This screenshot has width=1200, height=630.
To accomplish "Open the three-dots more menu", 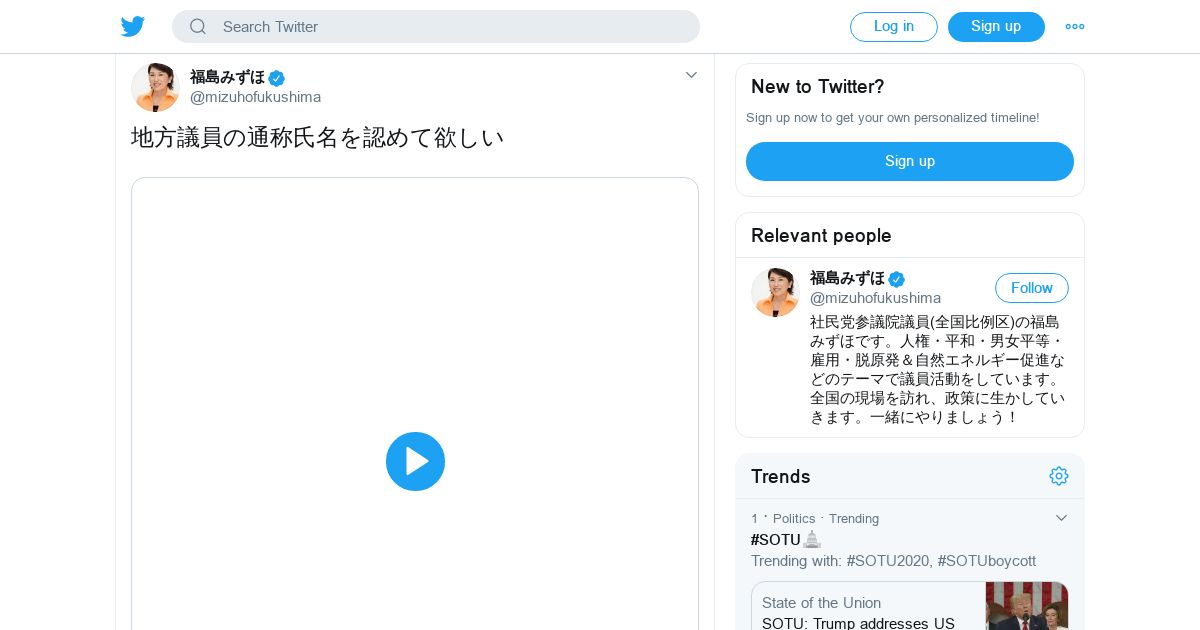I will point(1075,27).
